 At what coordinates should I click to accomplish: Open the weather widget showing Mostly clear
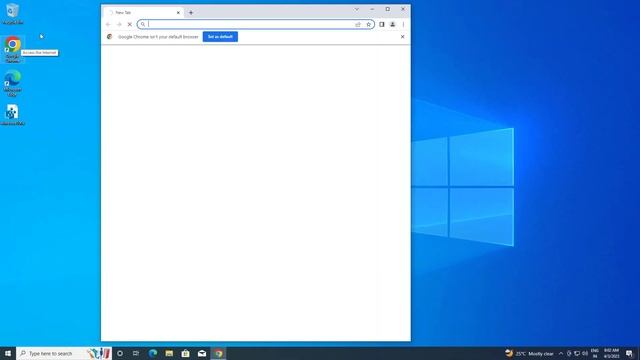[x=529, y=353]
